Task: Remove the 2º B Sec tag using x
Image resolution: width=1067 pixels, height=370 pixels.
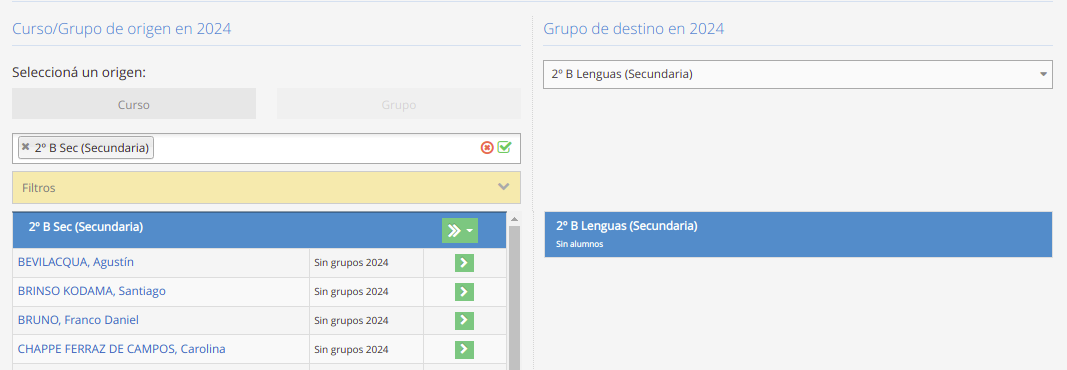Action: (25, 147)
